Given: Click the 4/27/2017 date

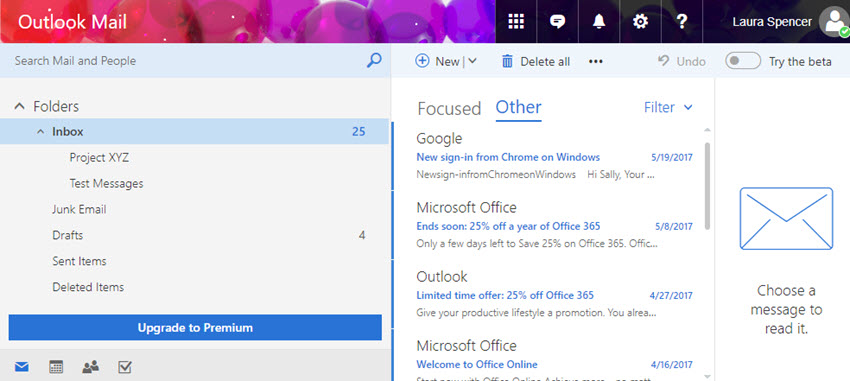Looking at the screenshot, I should [x=671, y=296].
